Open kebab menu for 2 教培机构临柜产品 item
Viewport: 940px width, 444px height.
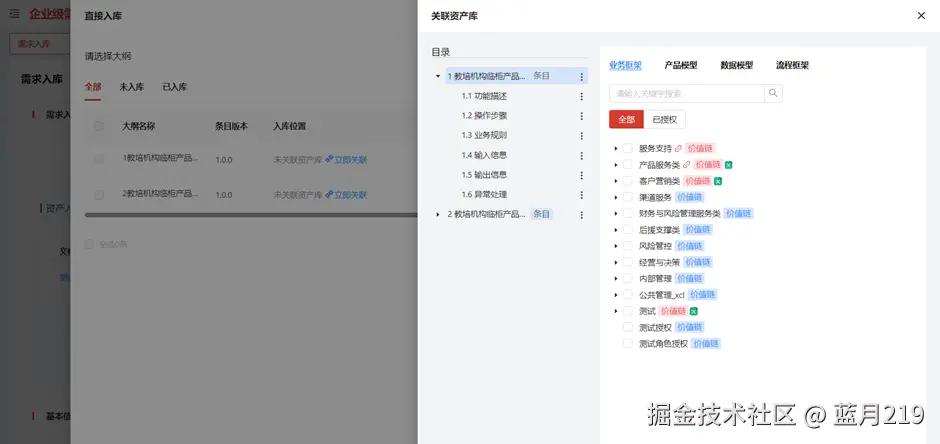[581, 215]
